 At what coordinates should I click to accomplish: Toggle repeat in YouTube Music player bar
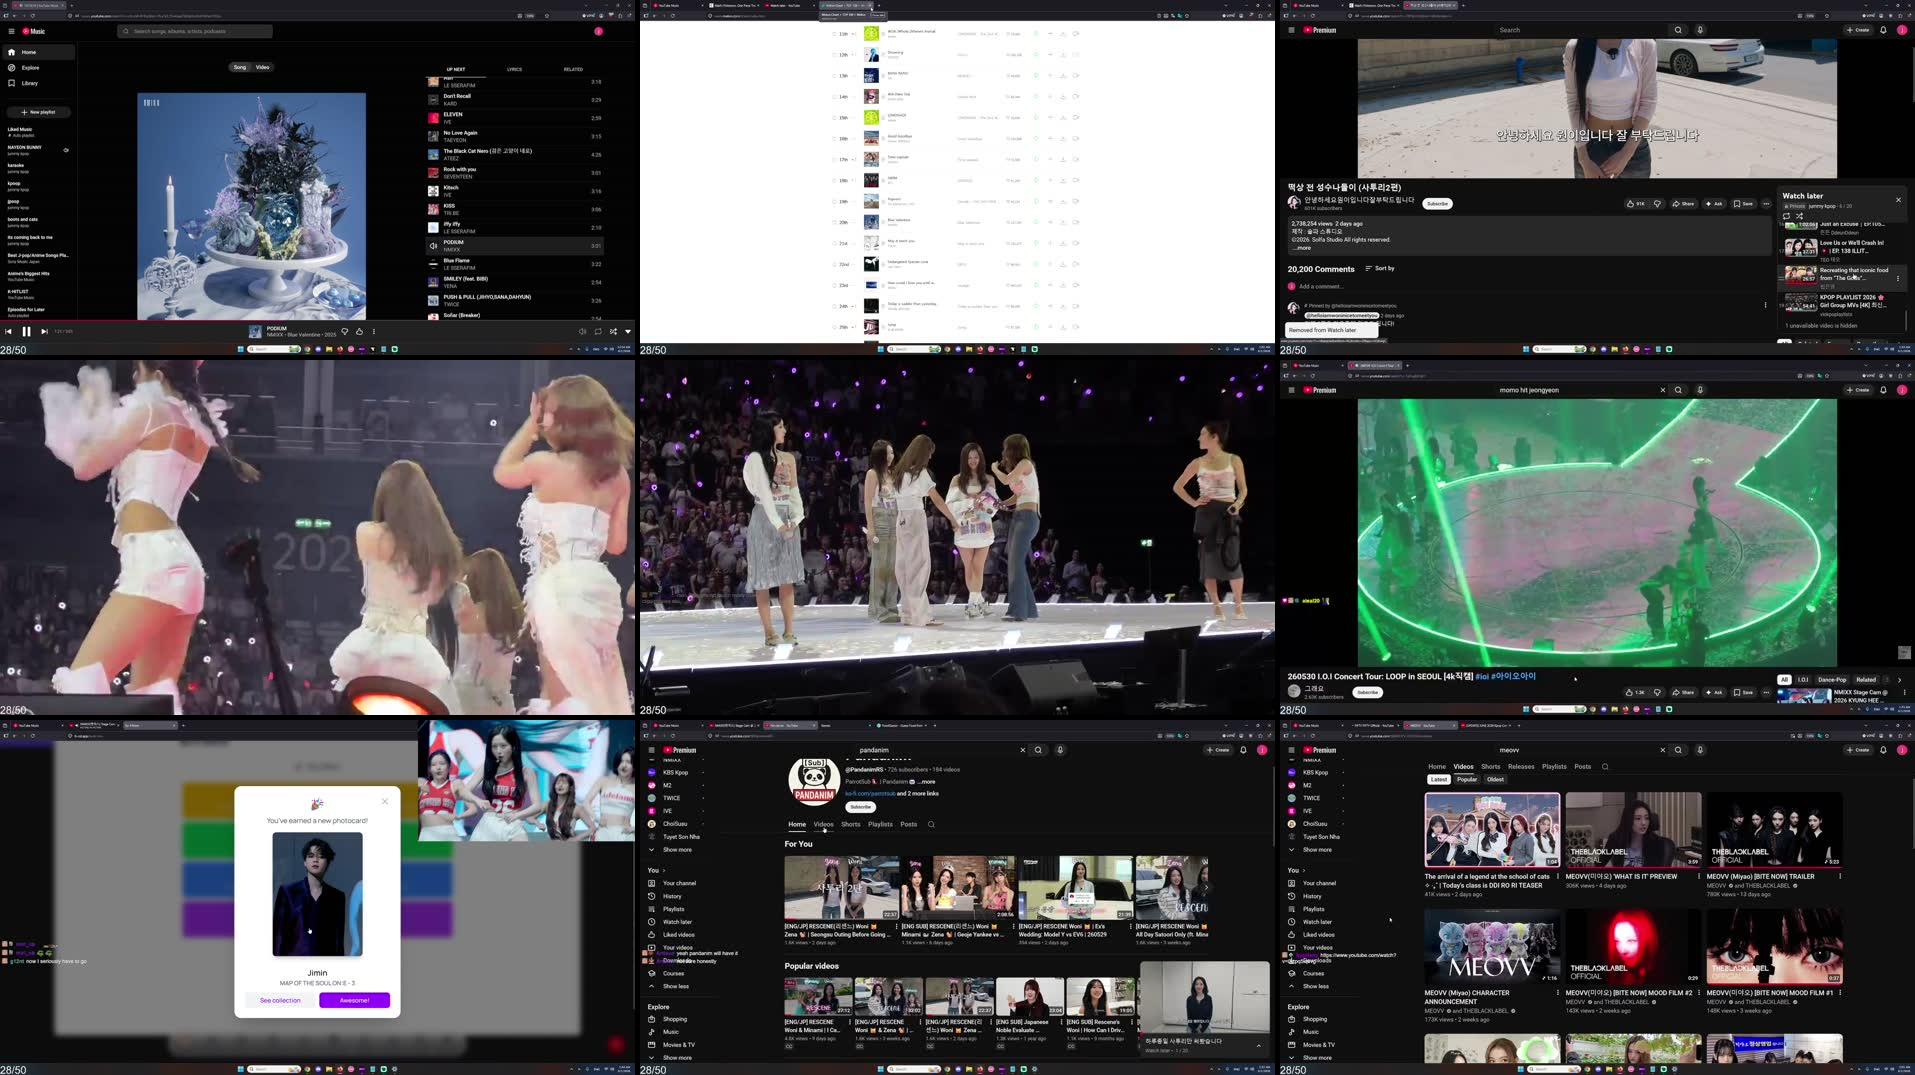pos(598,332)
